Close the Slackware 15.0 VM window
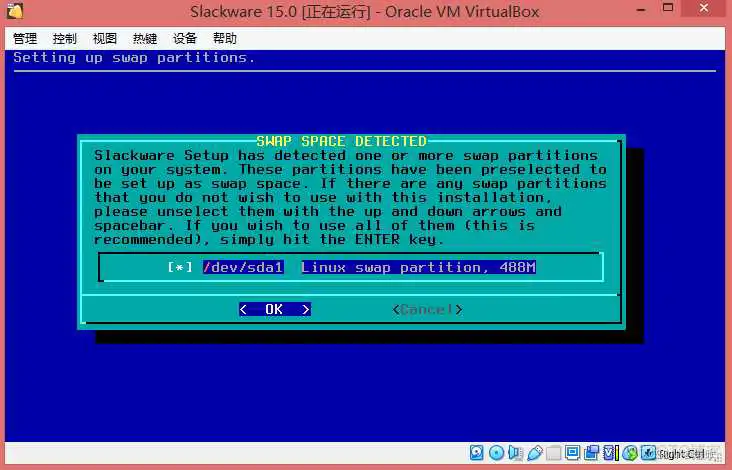 pyautogui.click(x=704, y=8)
